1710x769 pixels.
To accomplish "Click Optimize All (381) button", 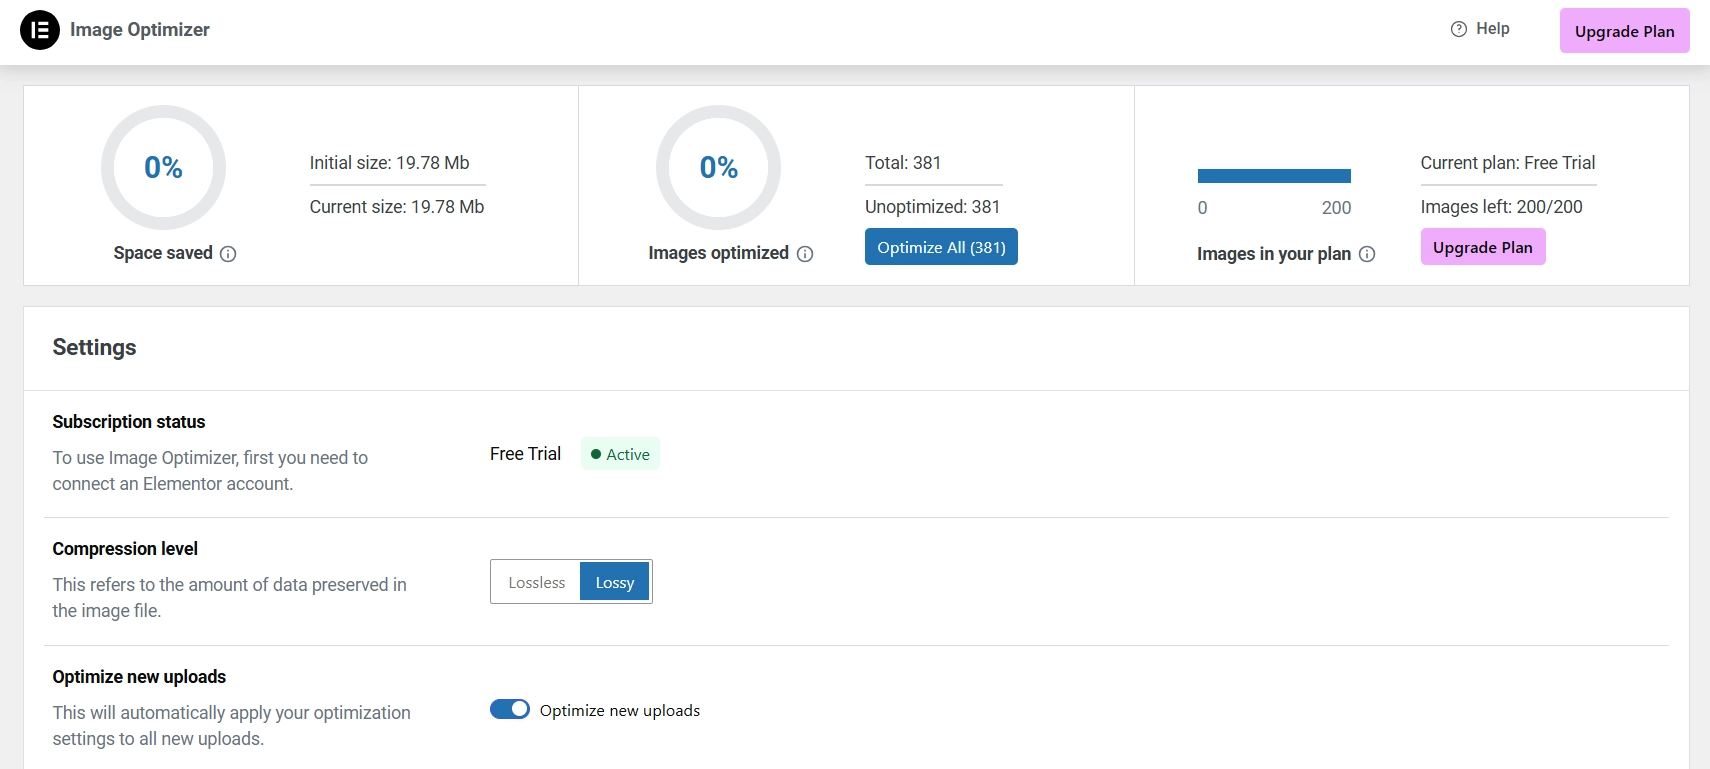I will coord(941,247).
